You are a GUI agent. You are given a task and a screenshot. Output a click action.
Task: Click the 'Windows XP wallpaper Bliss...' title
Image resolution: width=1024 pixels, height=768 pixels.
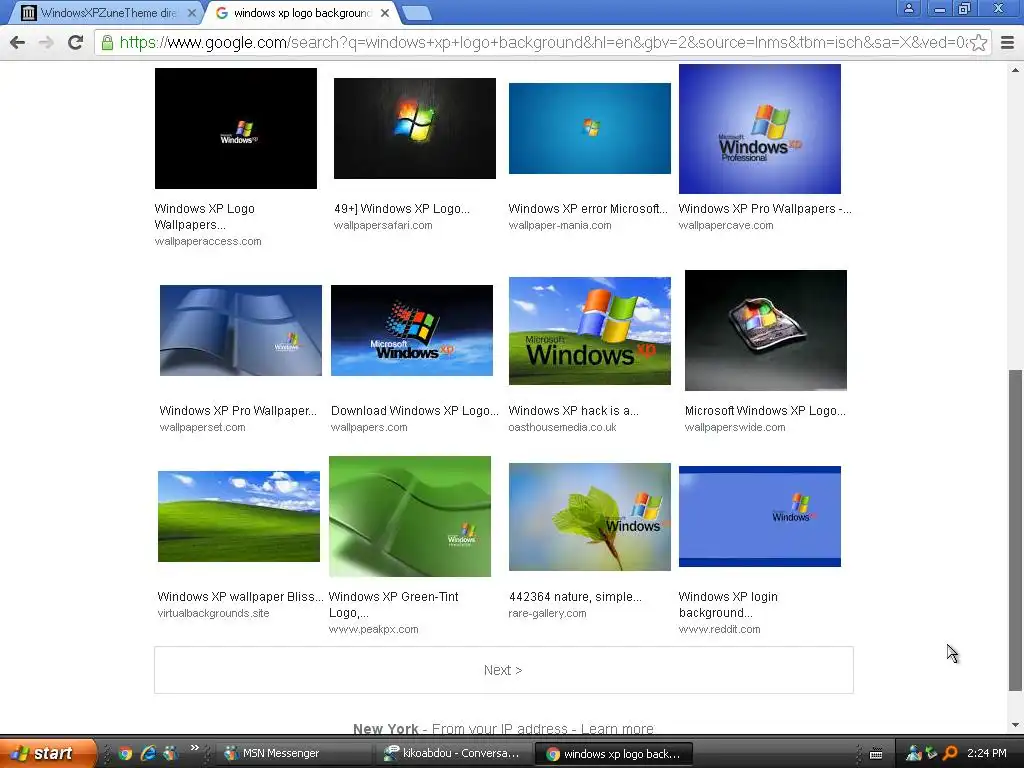click(x=240, y=597)
